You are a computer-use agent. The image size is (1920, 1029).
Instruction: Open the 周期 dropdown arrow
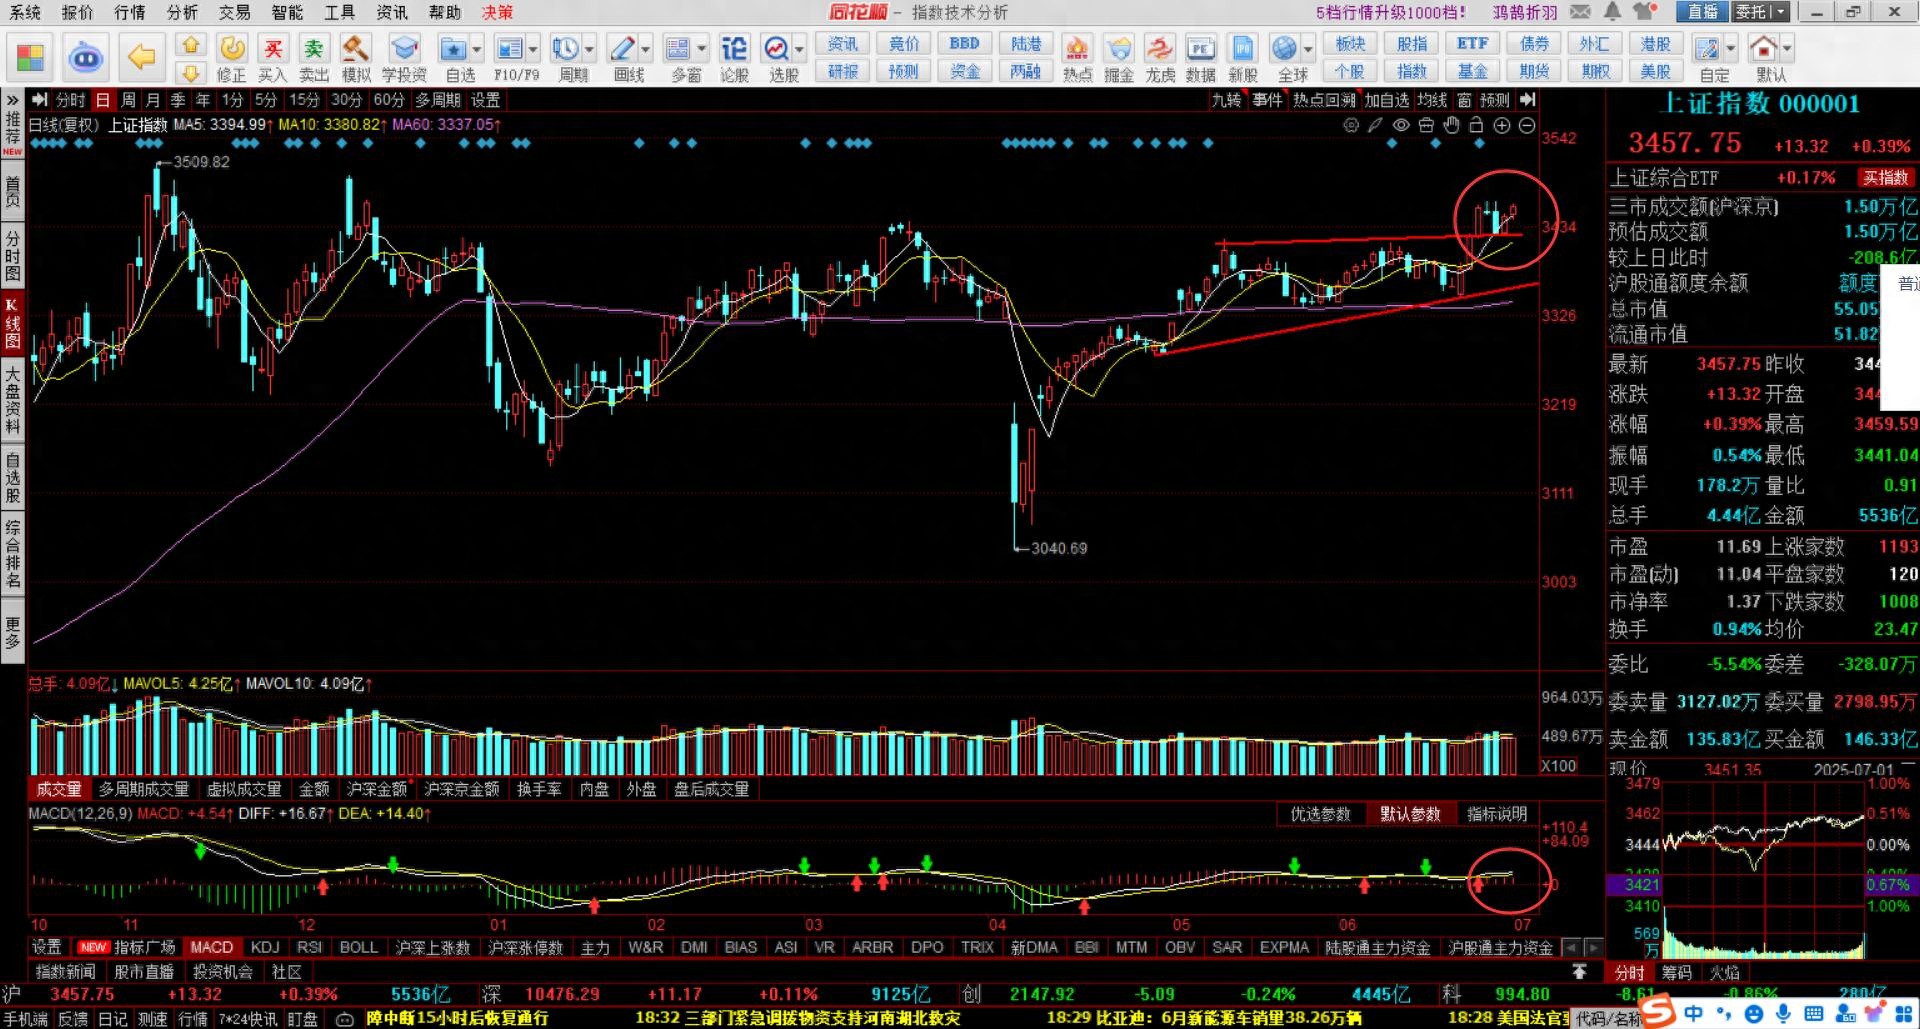point(590,49)
